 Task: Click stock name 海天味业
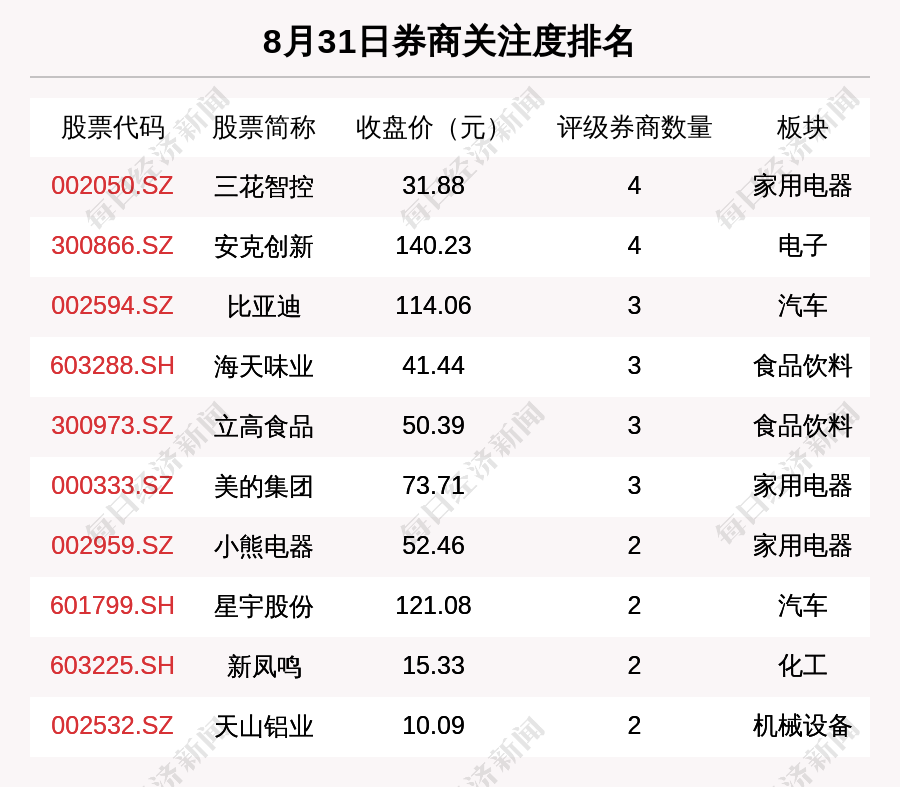click(x=263, y=367)
